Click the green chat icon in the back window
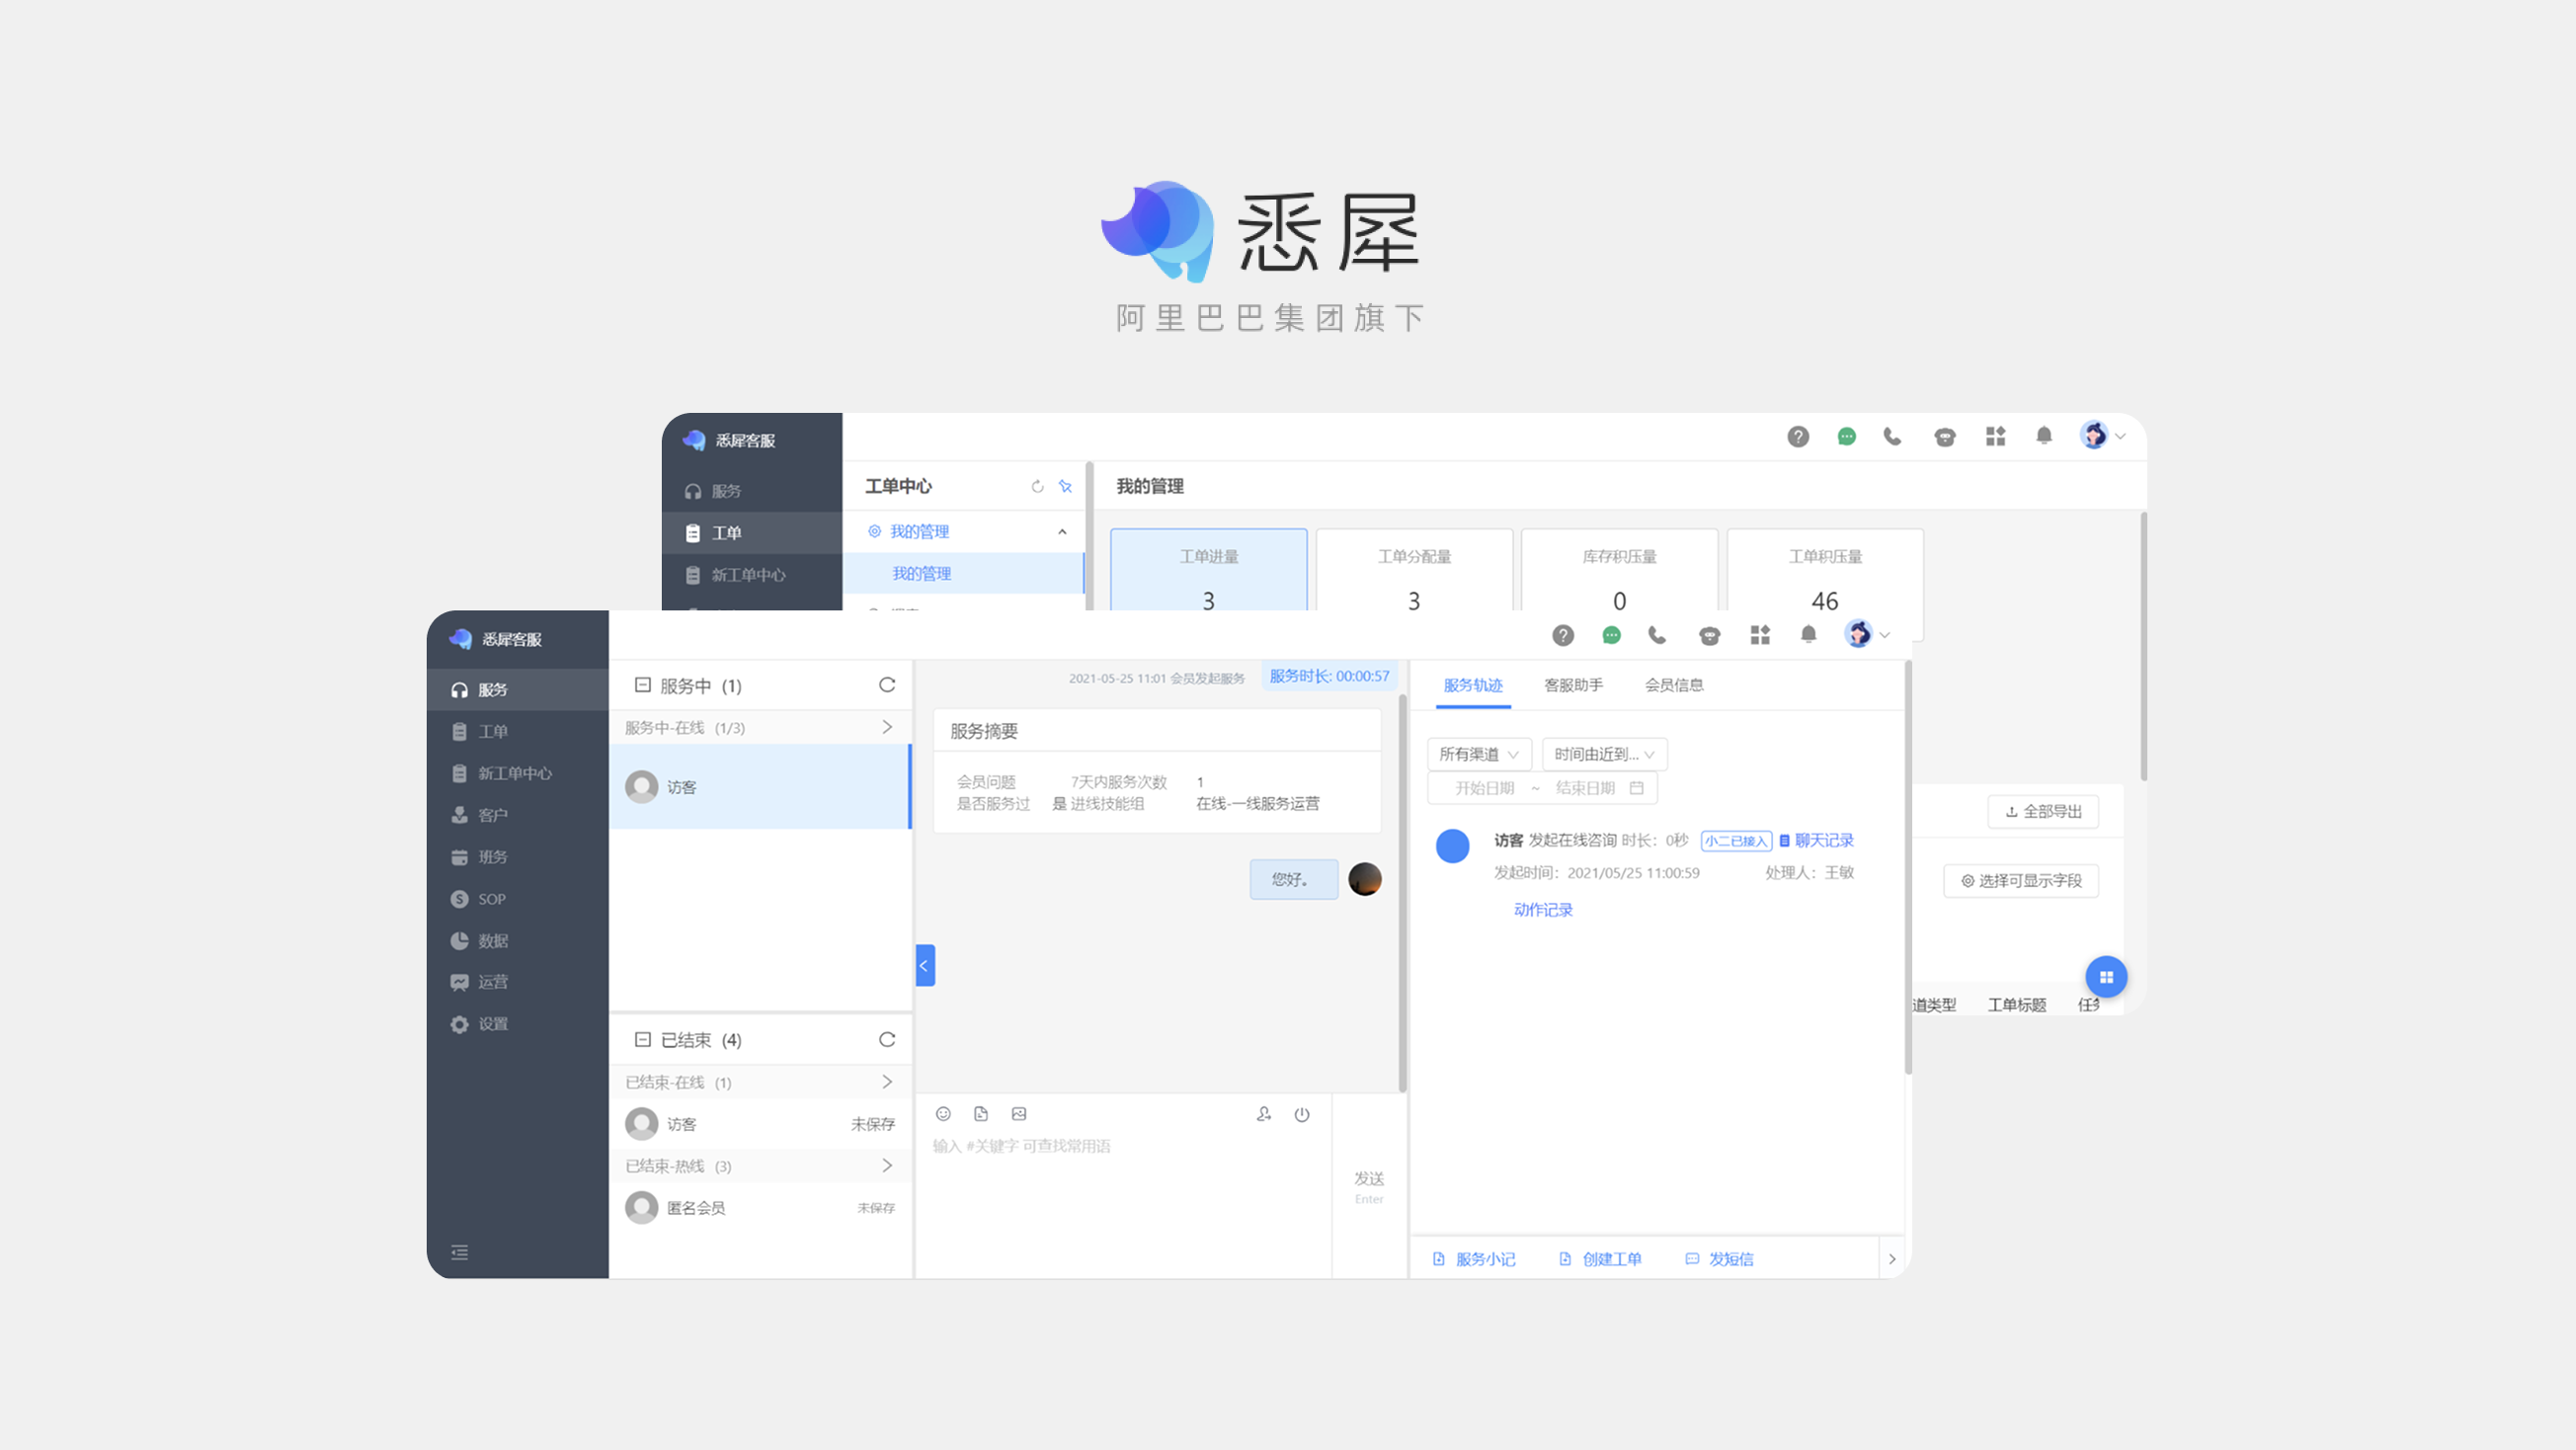Image resolution: width=2576 pixels, height=1450 pixels. (x=1847, y=437)
